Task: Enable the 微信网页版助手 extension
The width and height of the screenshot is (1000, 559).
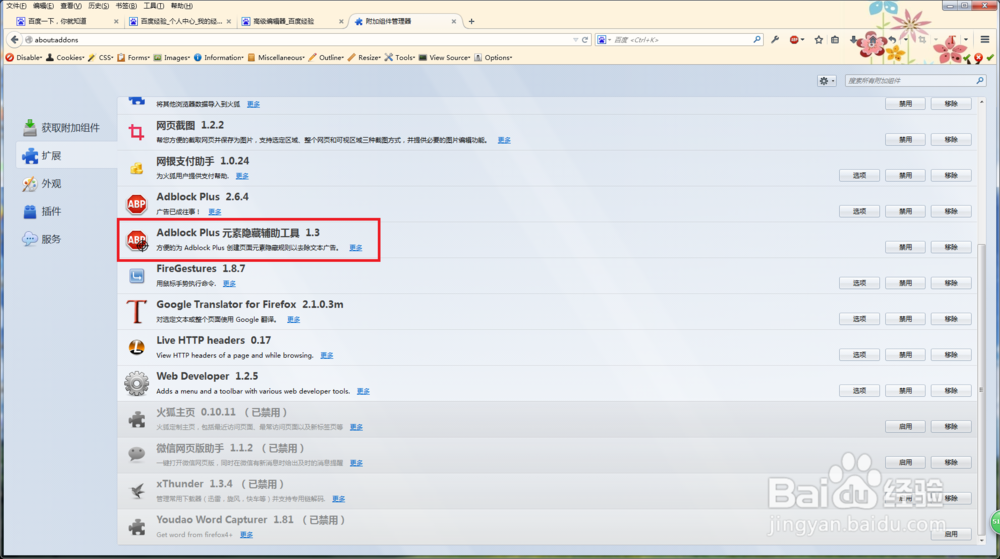Action: coord(905,462)
